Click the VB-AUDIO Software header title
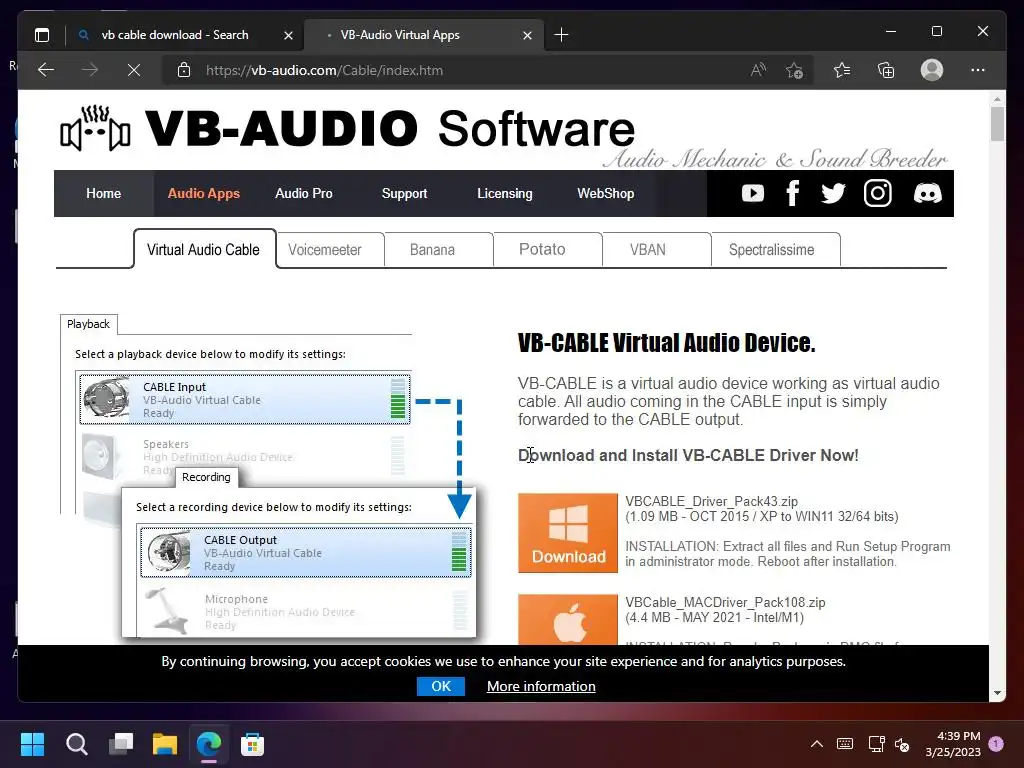The image size is (1024, 768). (390, 128)
